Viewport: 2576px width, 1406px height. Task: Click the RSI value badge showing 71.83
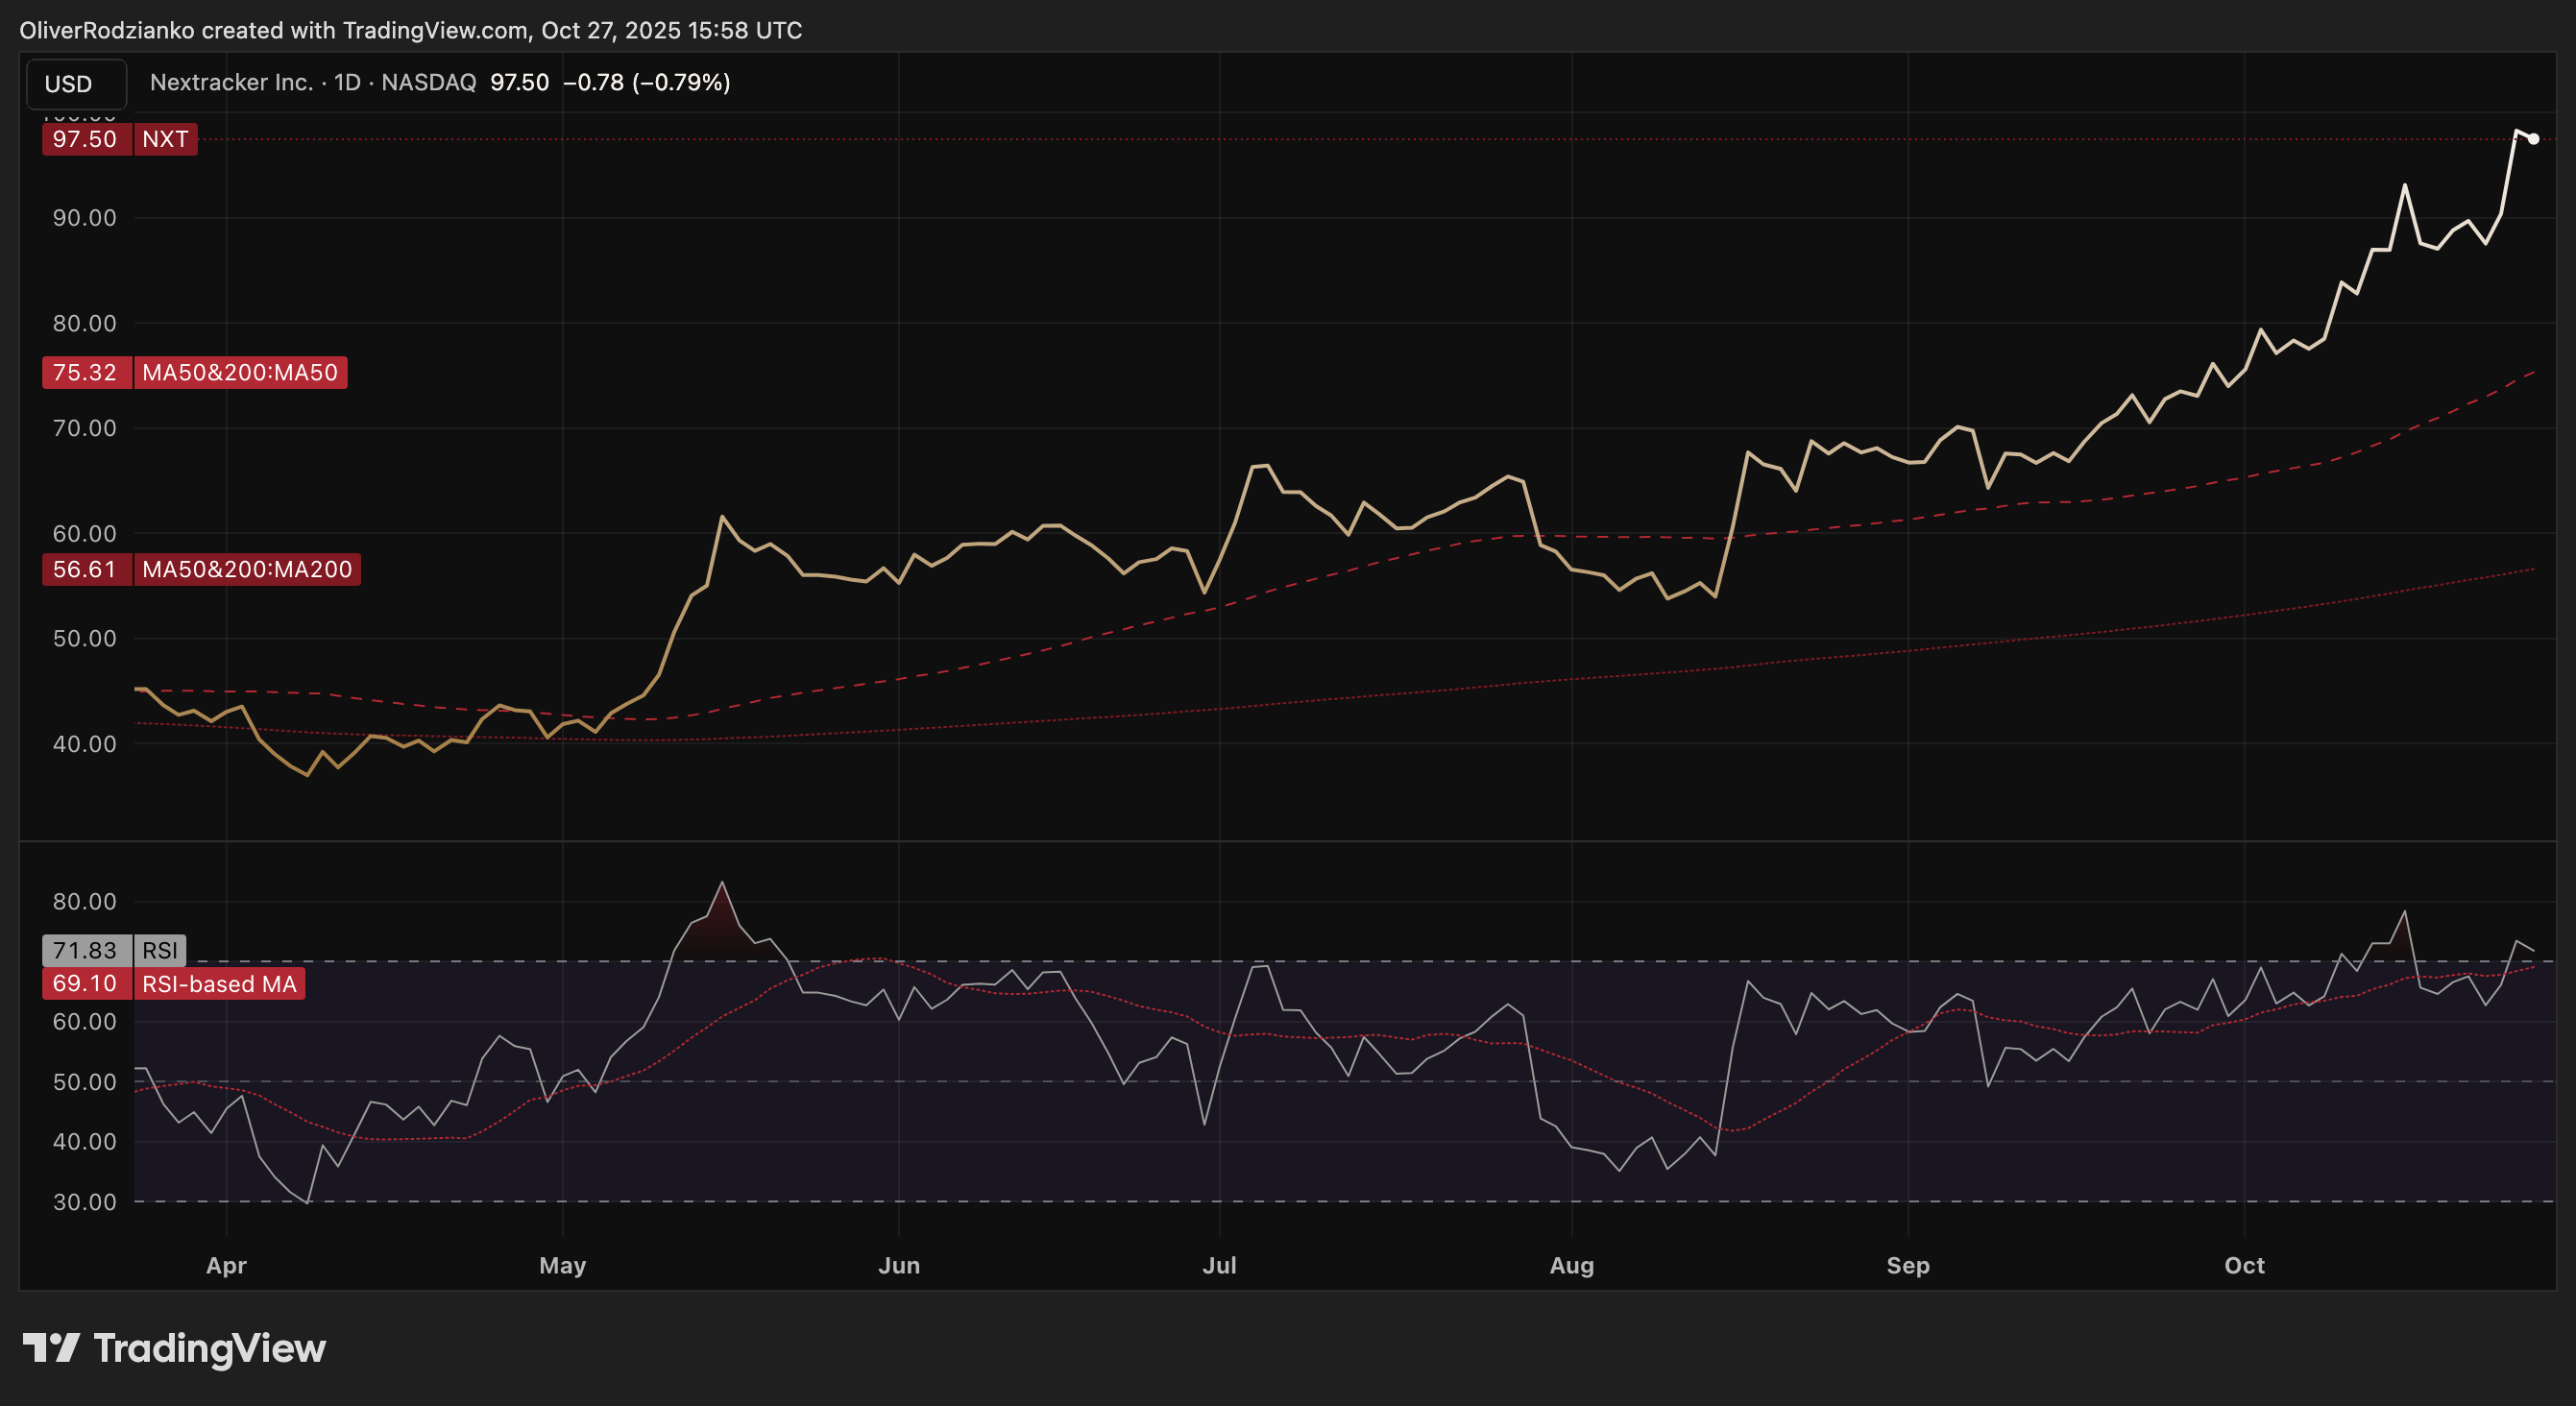(x=85, y=950)
